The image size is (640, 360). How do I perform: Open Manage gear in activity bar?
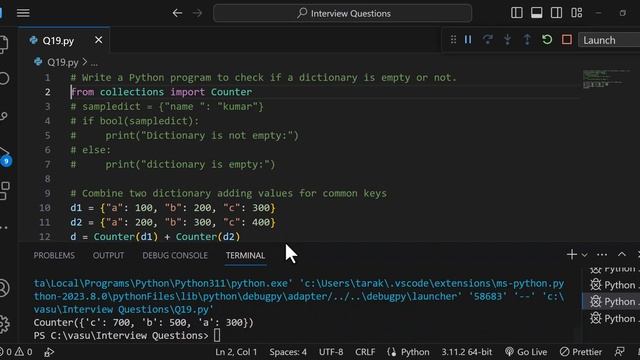pos(4,324)
